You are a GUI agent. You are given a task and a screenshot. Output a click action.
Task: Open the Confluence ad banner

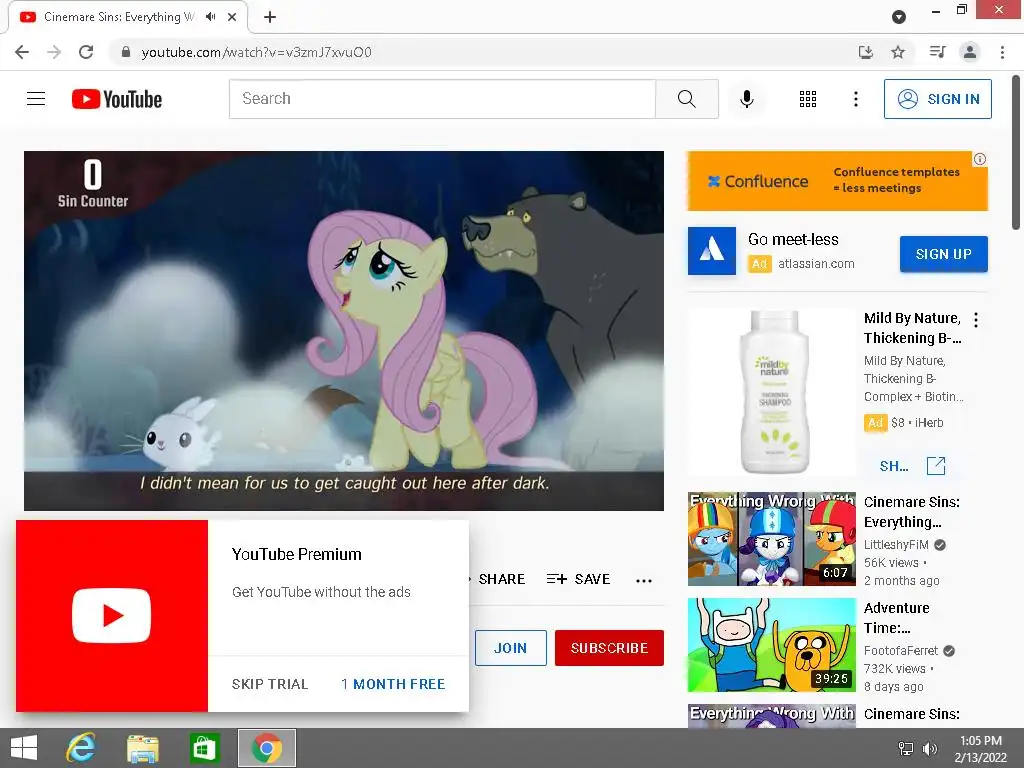click(837, 181)
